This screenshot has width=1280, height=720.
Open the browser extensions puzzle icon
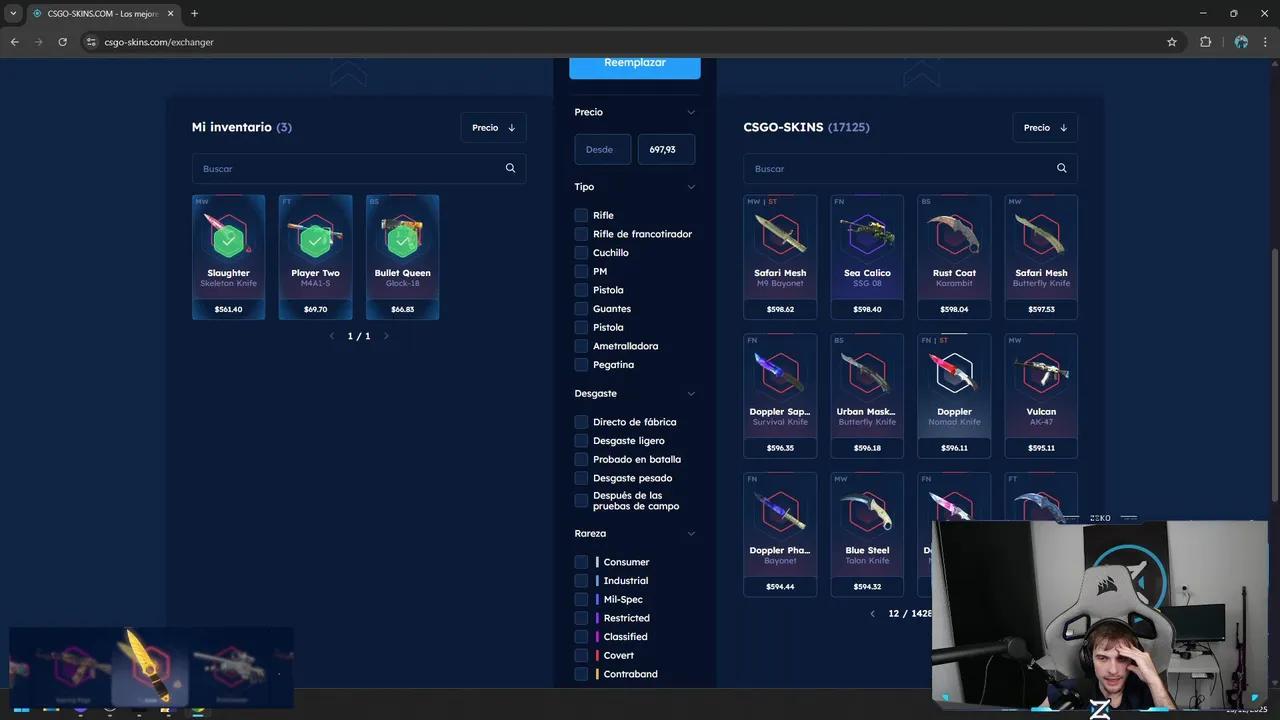point(1205,42)
